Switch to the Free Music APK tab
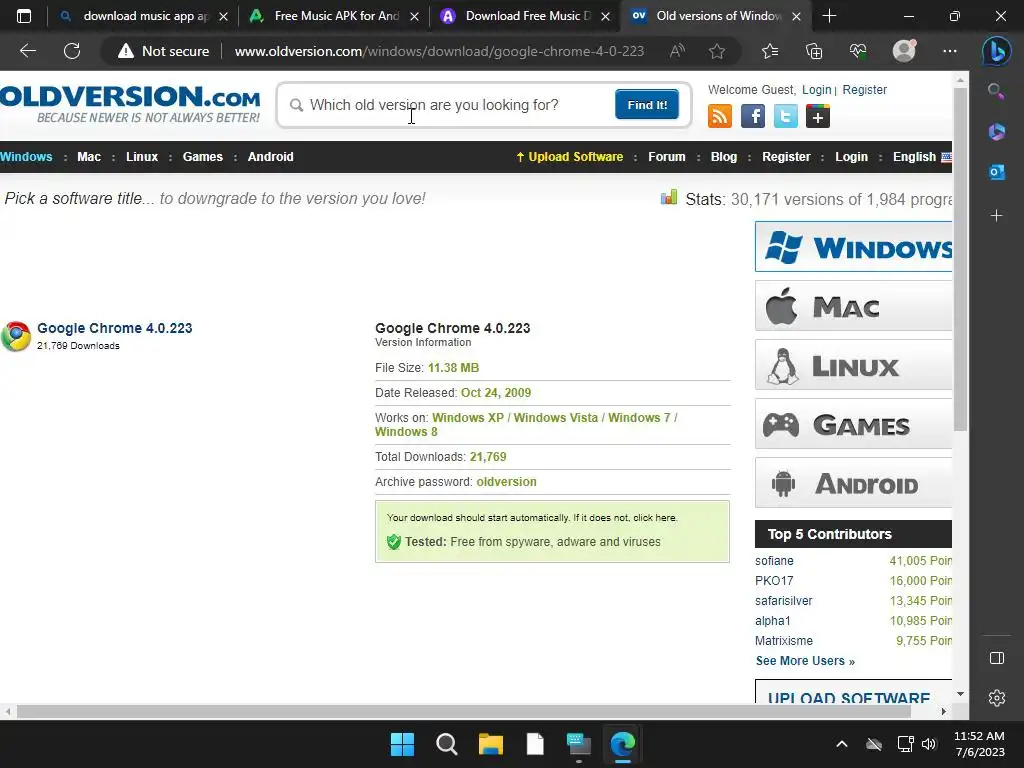 (x=336, y=16)
